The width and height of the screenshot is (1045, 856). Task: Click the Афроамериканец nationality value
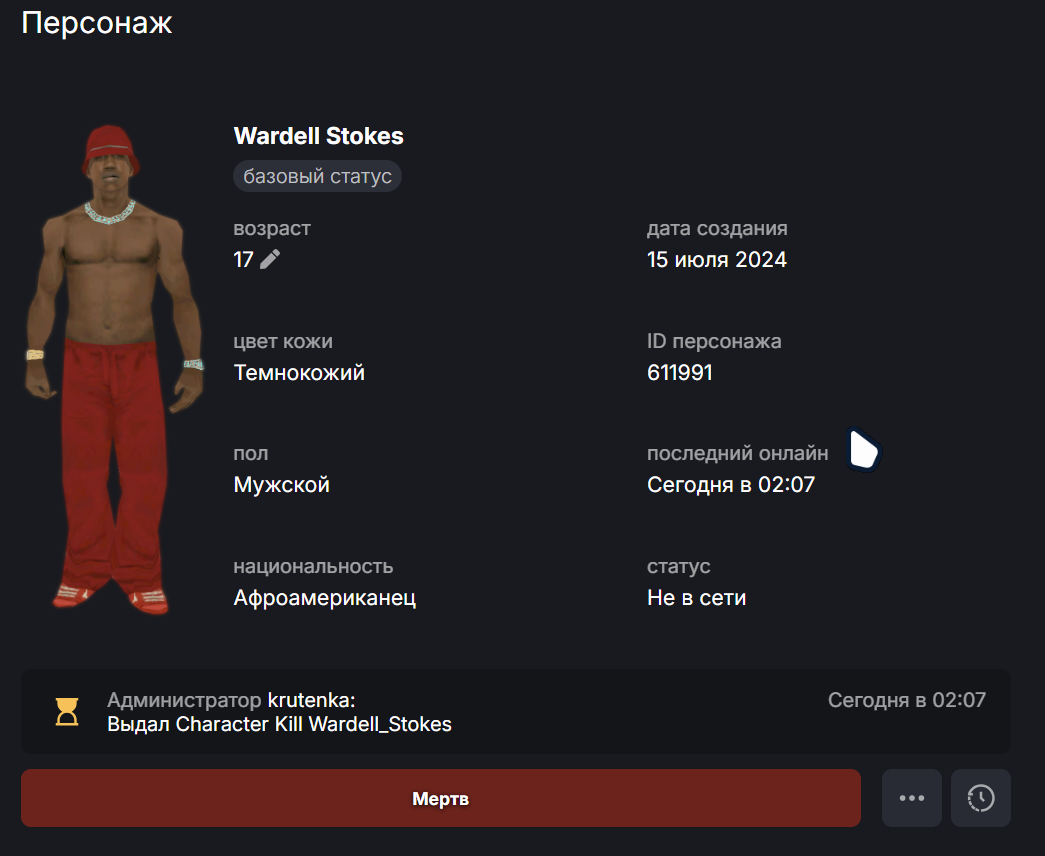pos(325,597)
